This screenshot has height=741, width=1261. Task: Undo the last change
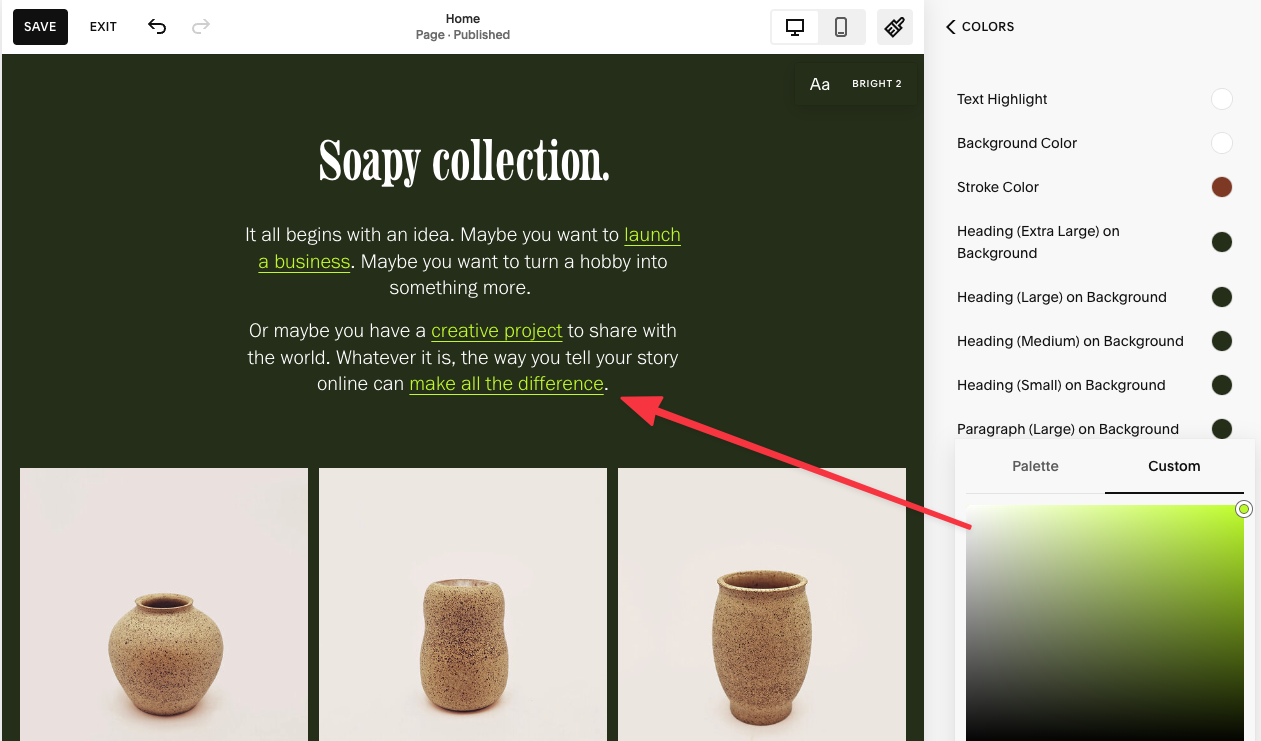tap(157, 27)
